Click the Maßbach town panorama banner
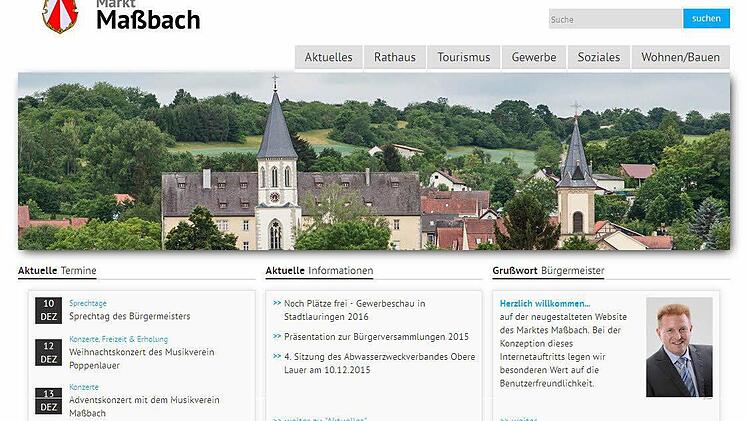Viewport: 748px width, 421px height. point(374,161)
